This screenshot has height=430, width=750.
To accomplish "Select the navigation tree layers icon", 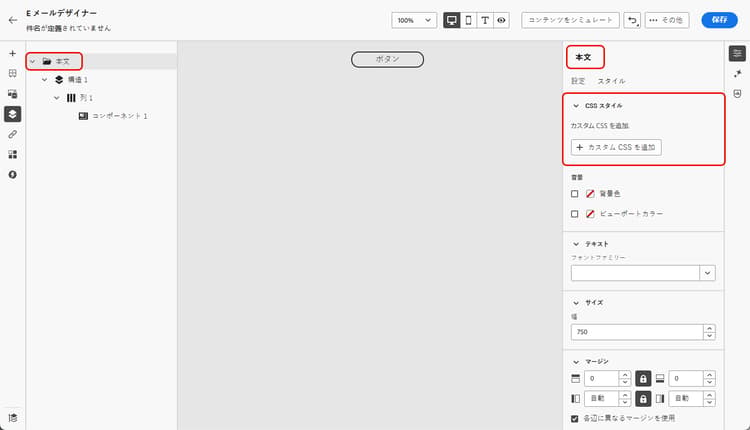I will coord(13,114).
